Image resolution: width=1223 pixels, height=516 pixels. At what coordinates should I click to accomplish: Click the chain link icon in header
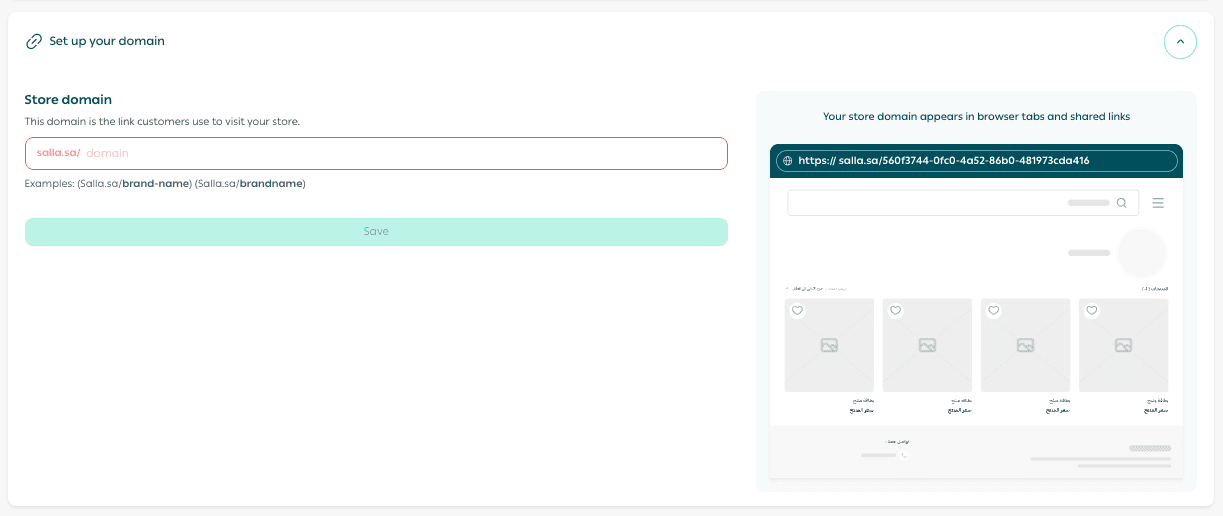pyautogui.click(x=34, y=42)
